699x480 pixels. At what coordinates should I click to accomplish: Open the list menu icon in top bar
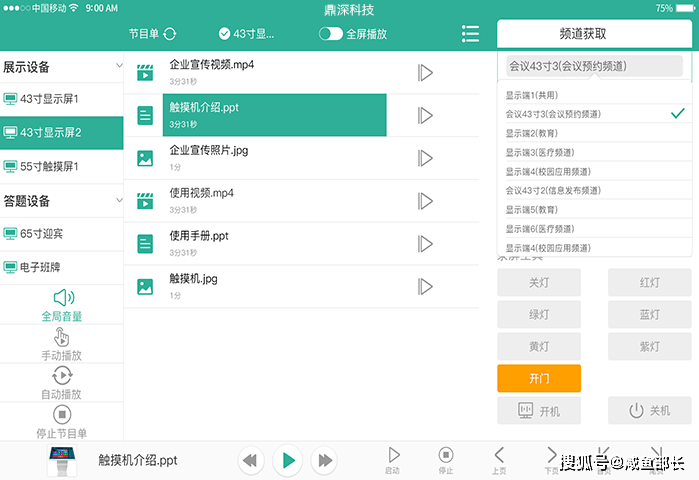point(470,34)
